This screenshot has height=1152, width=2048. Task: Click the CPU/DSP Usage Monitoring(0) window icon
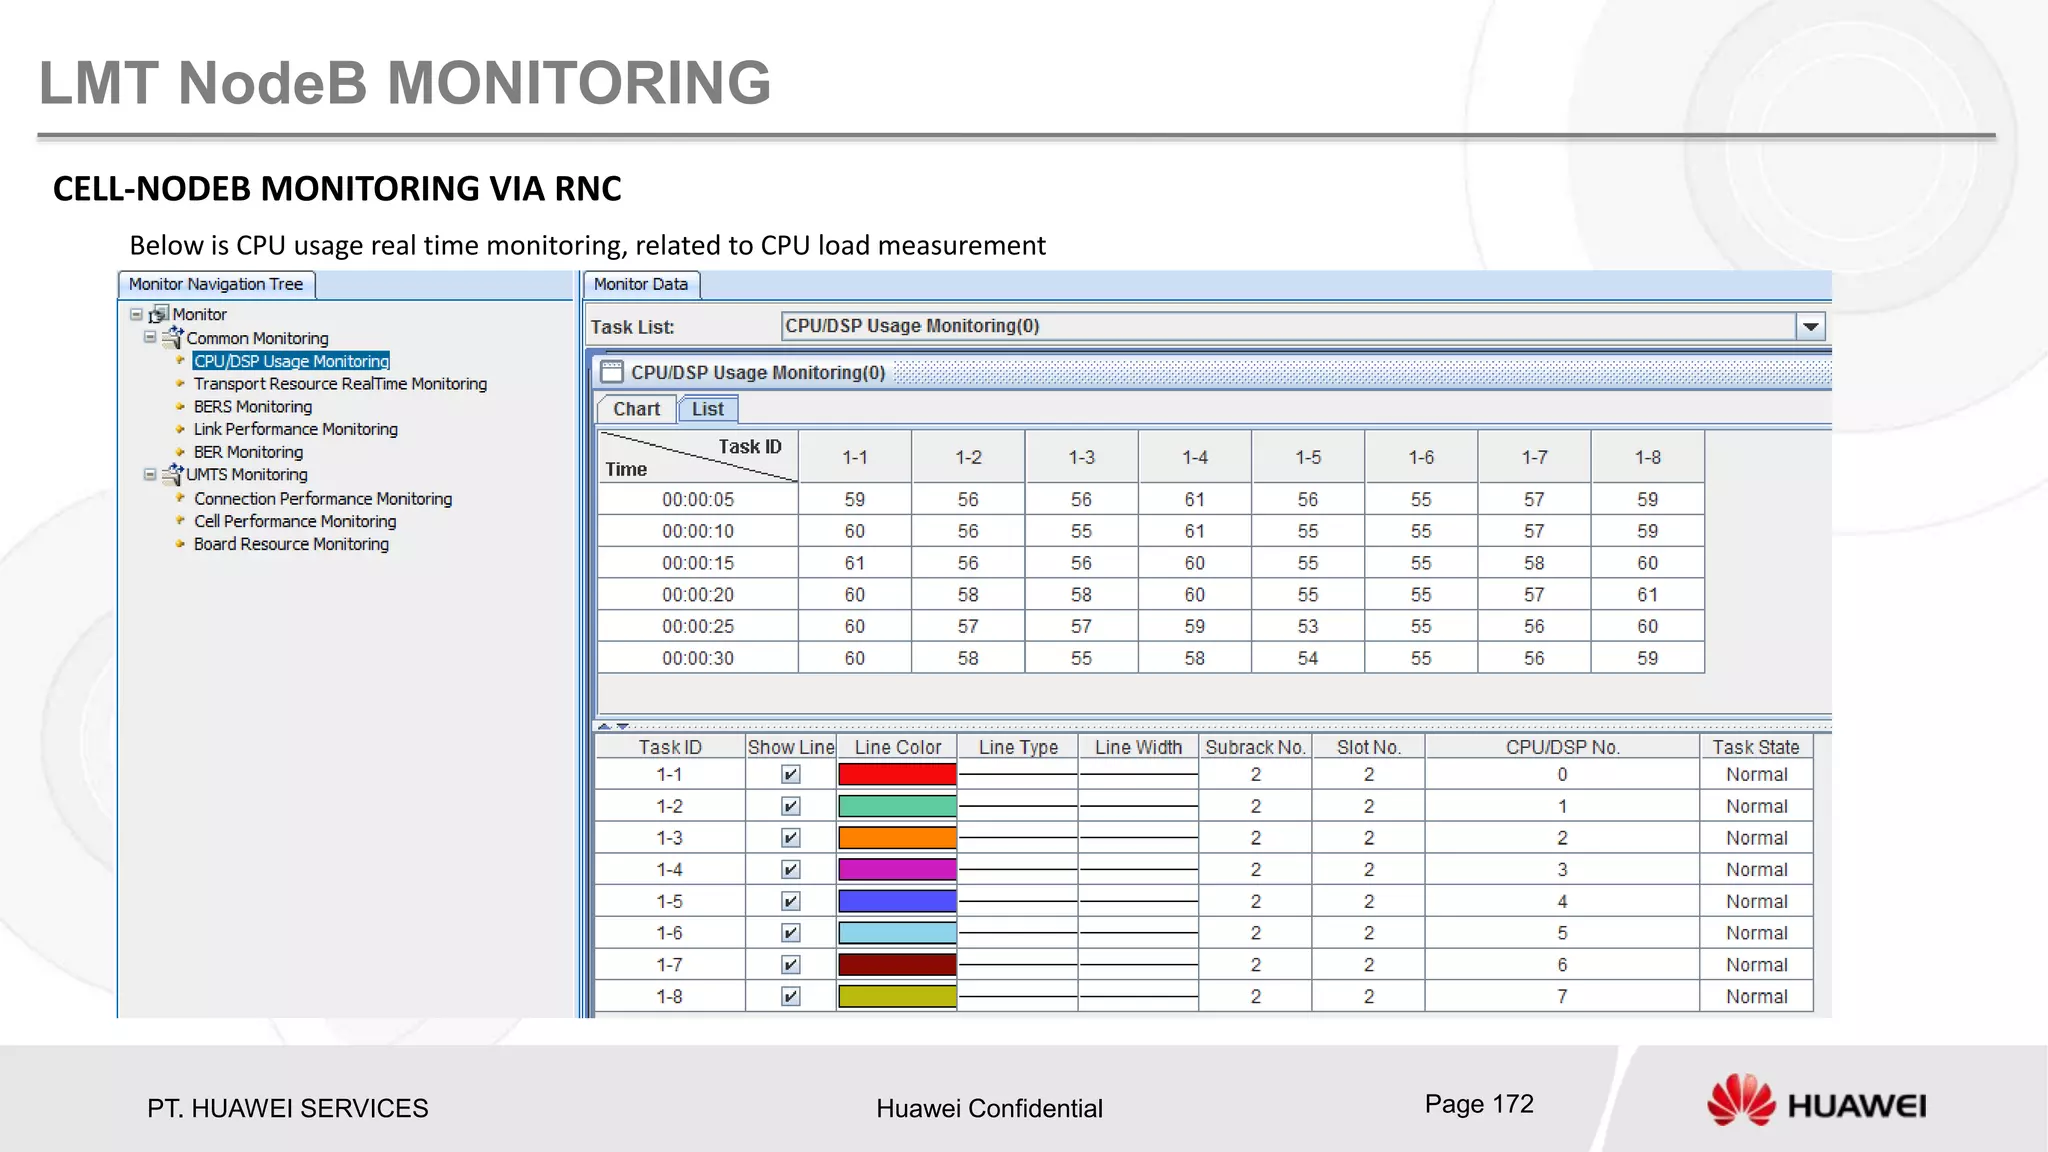[611, 372]
